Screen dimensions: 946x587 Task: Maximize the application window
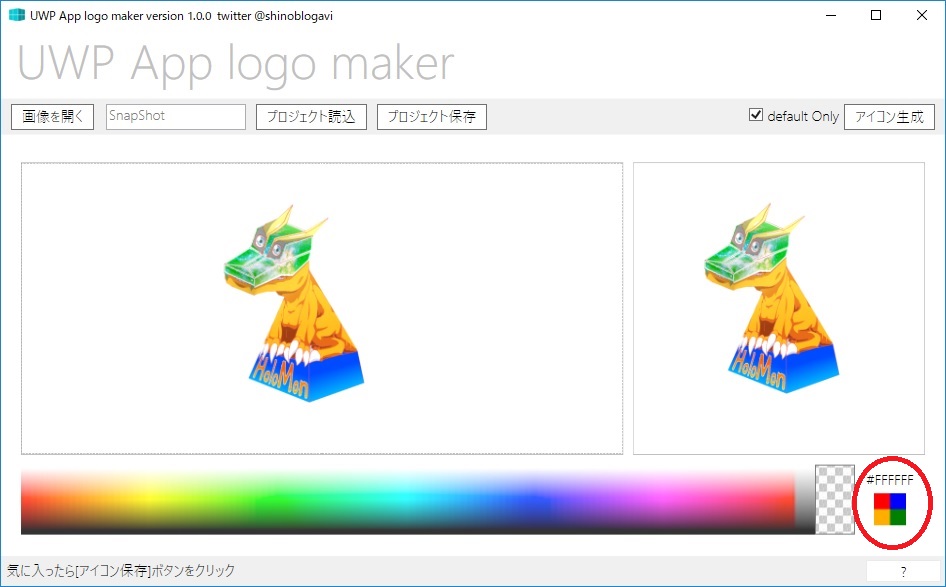coord(876,16)
